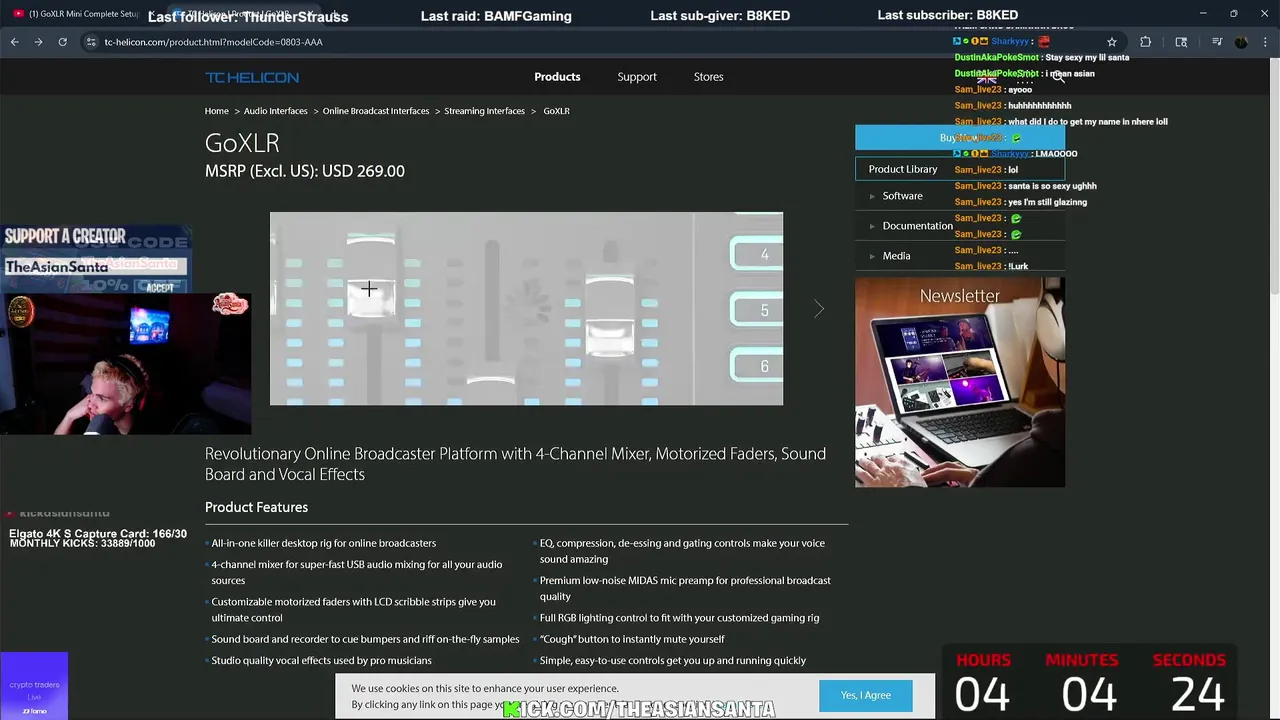Viewport: 1280px width, 720px height.
Task: Click the Cough button feature text
Action: click(632, 639)
